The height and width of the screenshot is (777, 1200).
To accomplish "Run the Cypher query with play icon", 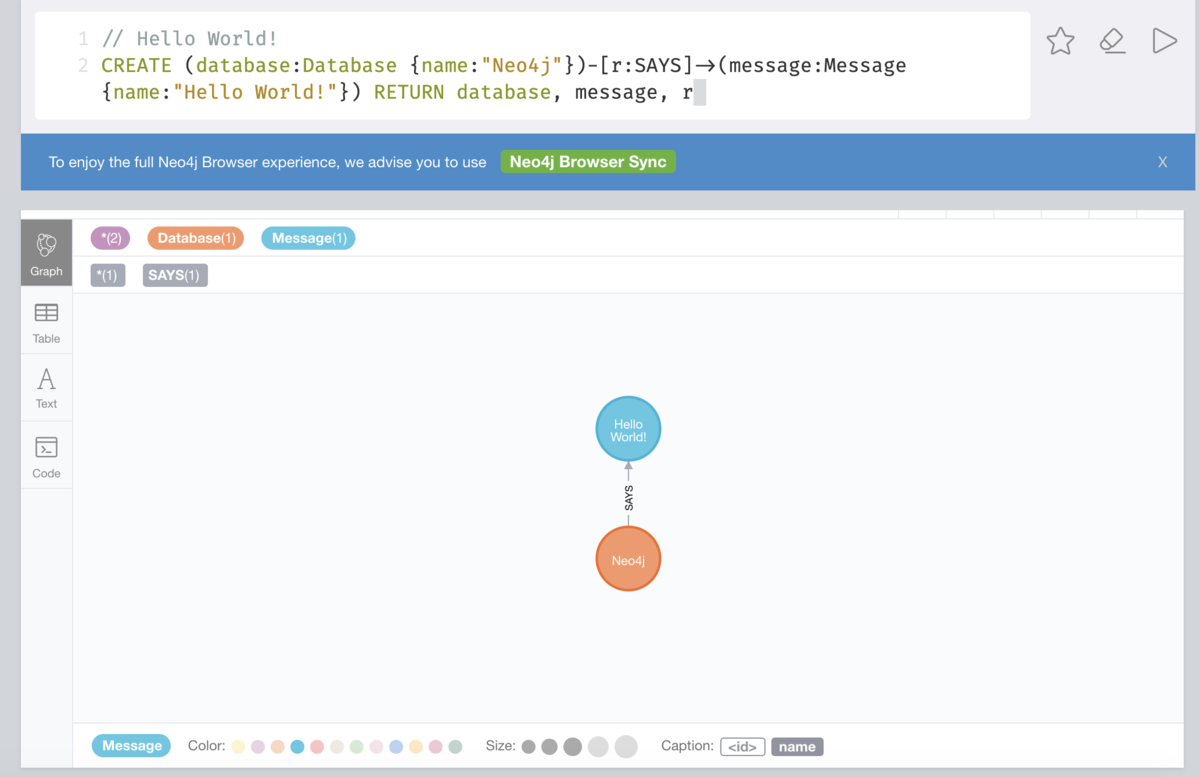I will click(x=1164, y=41).
